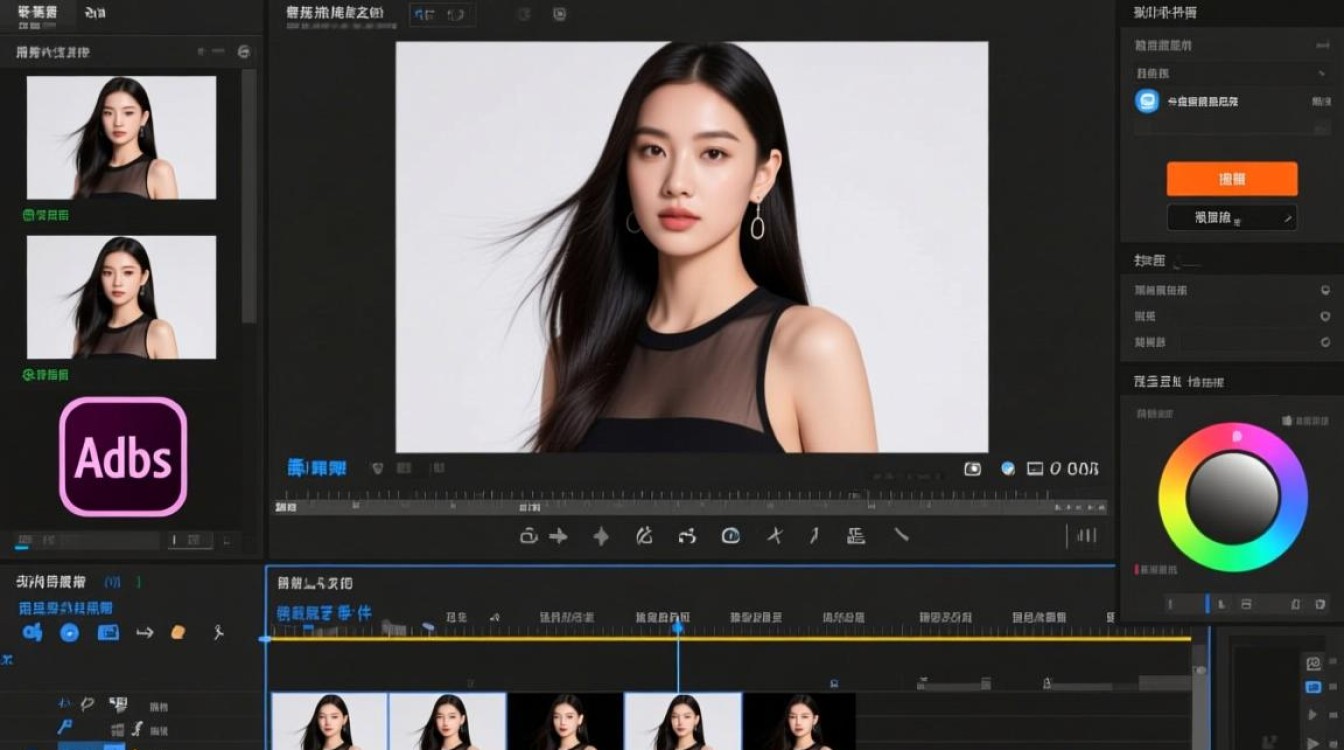
Task: Open the vertical bars audio meter icon
Action: 1086,536
